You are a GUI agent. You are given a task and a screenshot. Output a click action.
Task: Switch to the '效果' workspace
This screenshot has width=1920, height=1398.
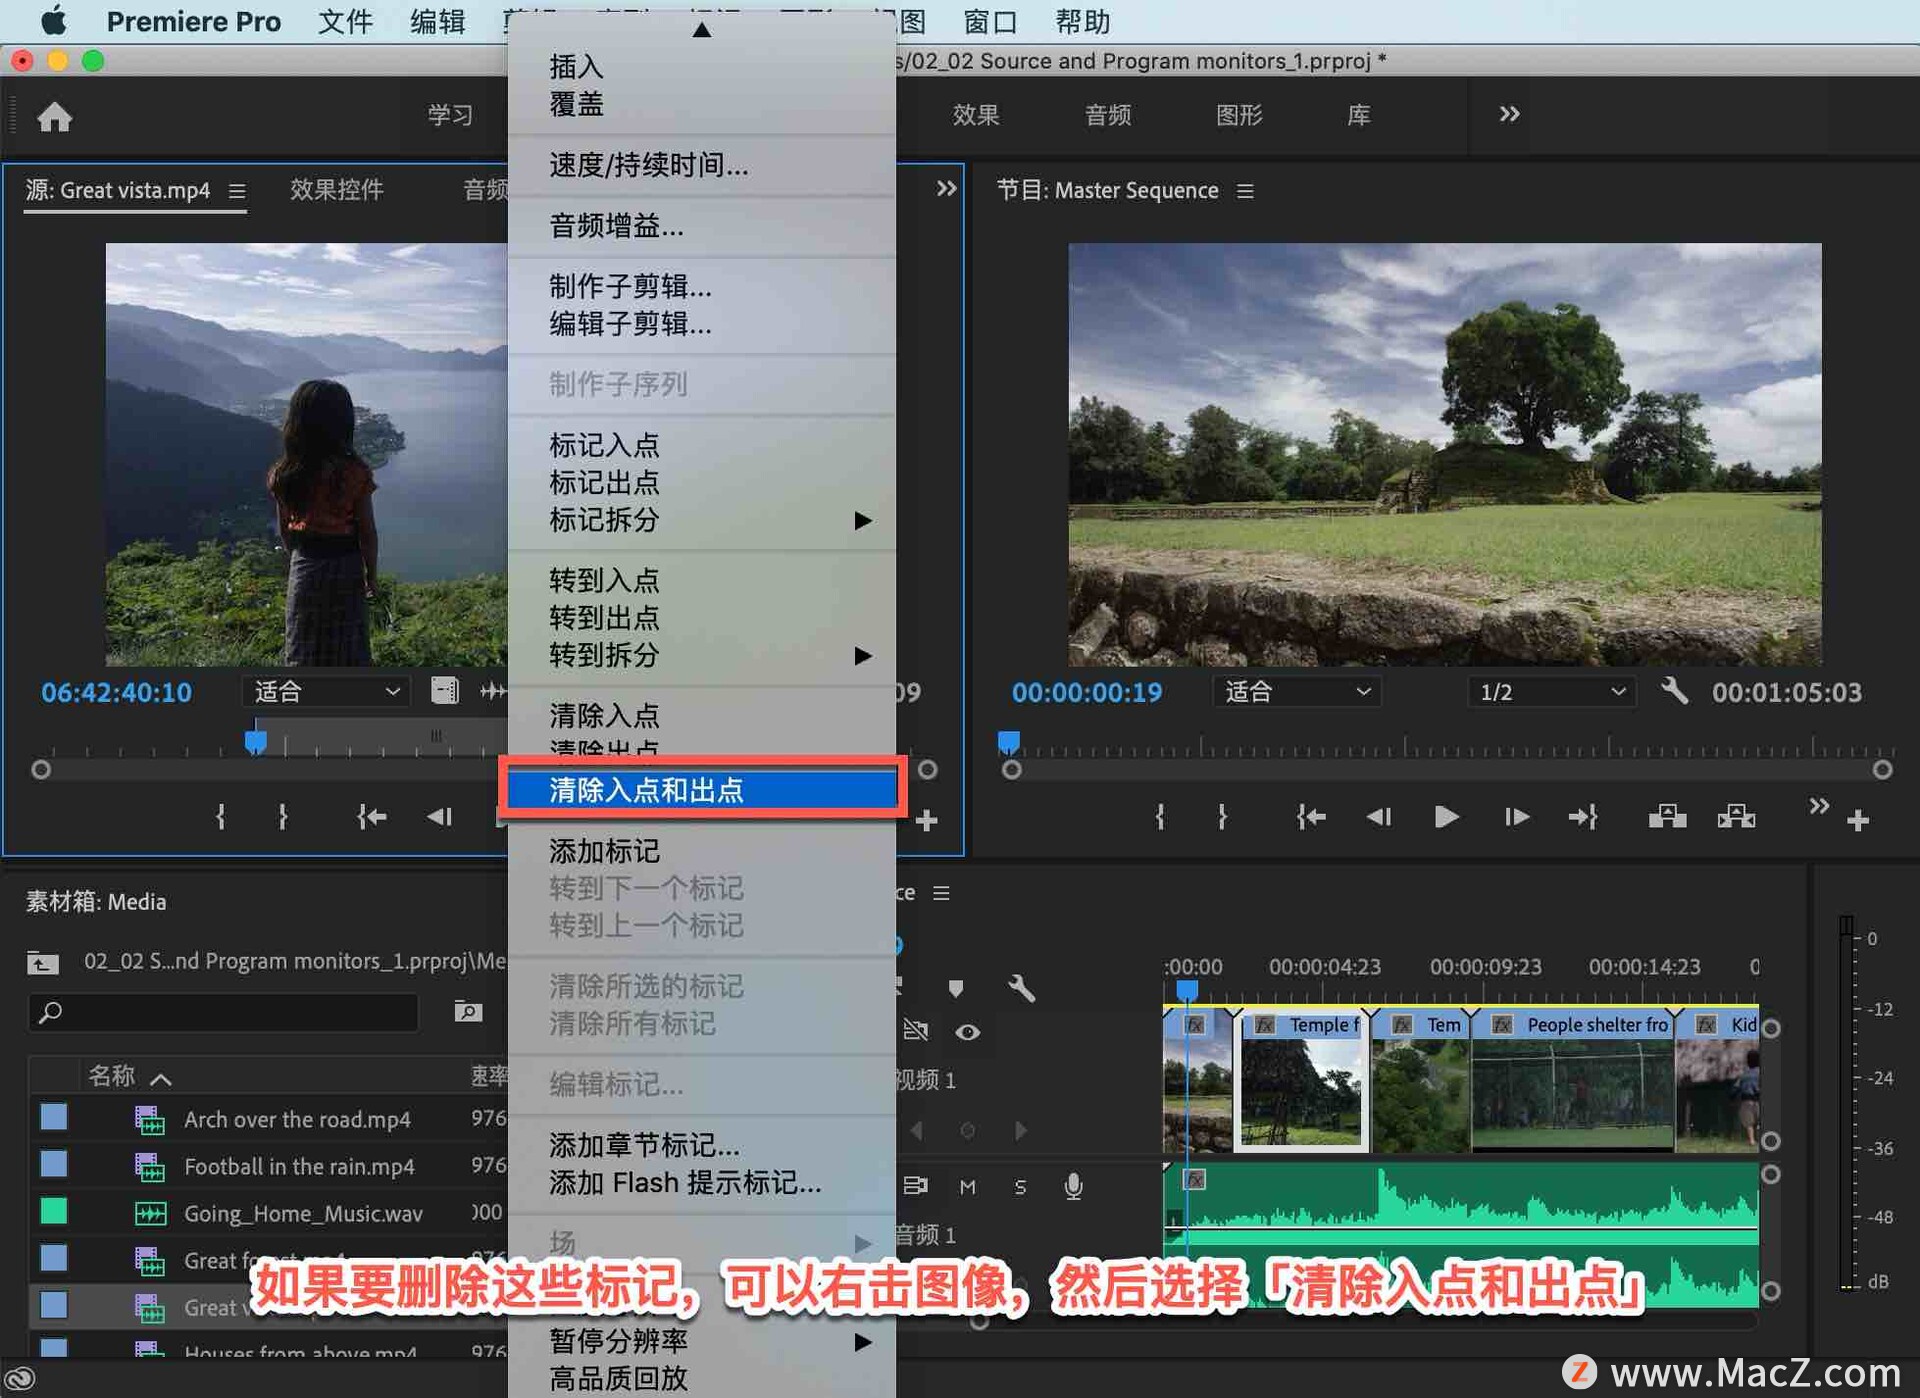point(975,115)
